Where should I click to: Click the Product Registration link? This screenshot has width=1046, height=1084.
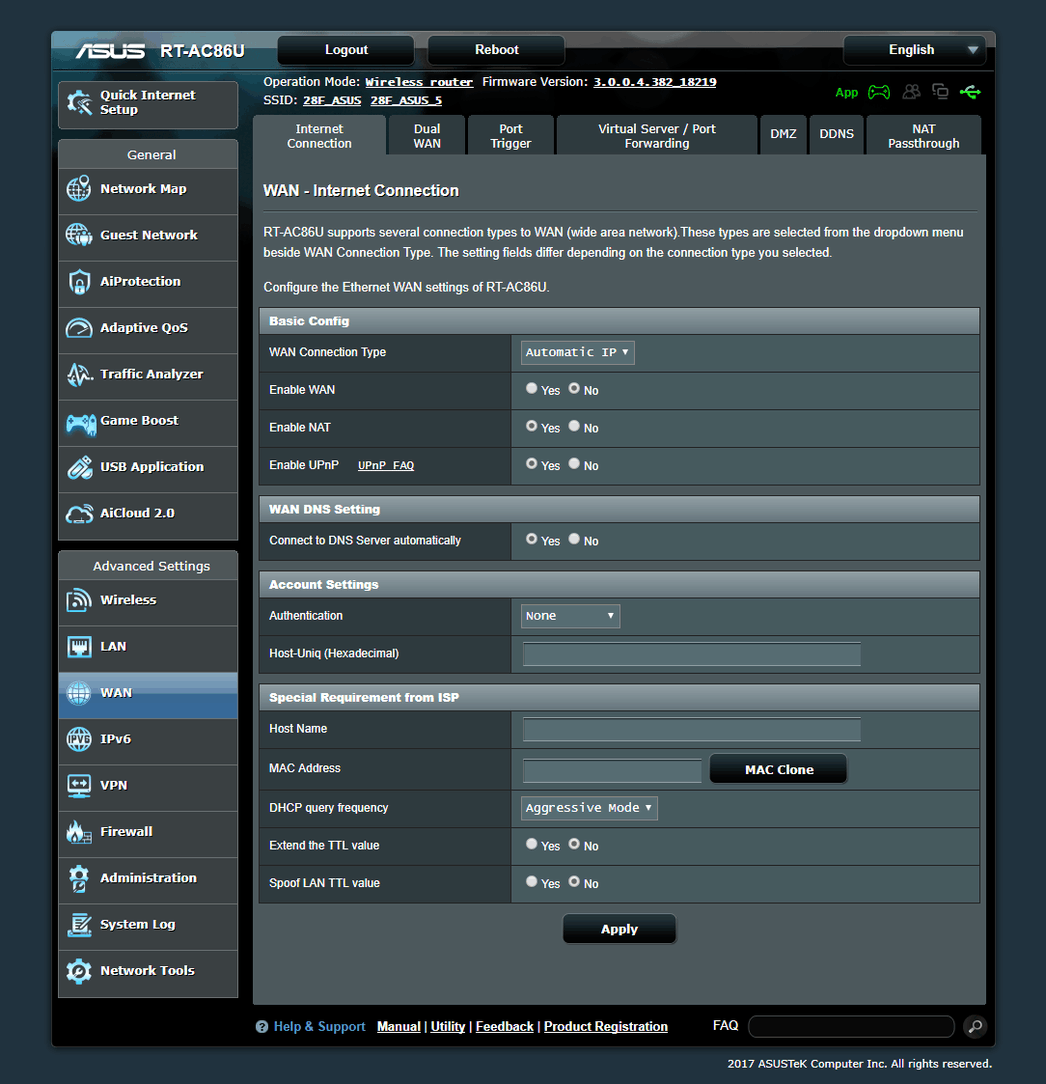[606, 1027]
